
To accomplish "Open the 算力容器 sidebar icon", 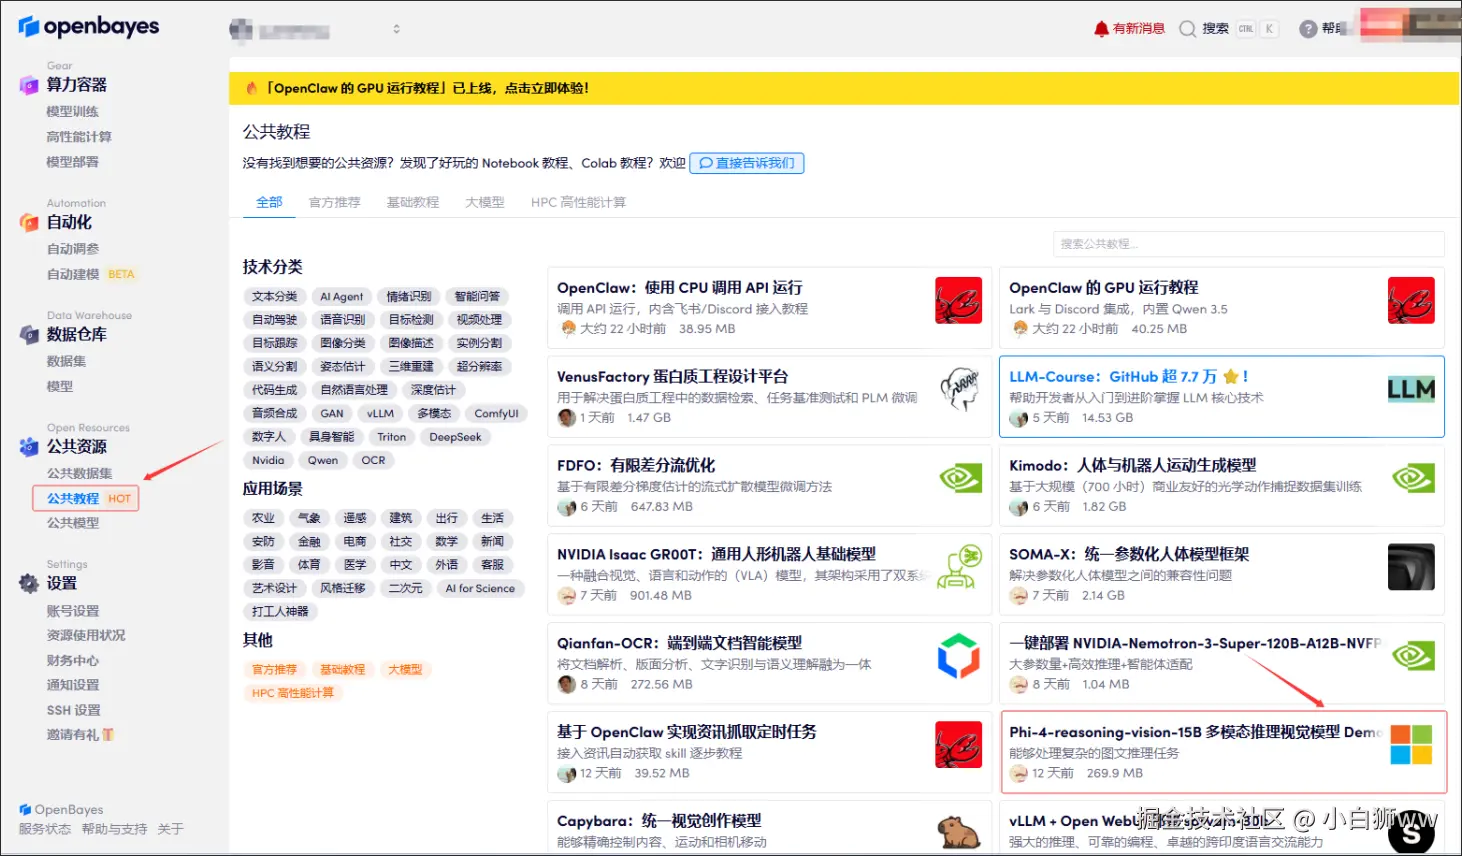I will pos(28,85).
